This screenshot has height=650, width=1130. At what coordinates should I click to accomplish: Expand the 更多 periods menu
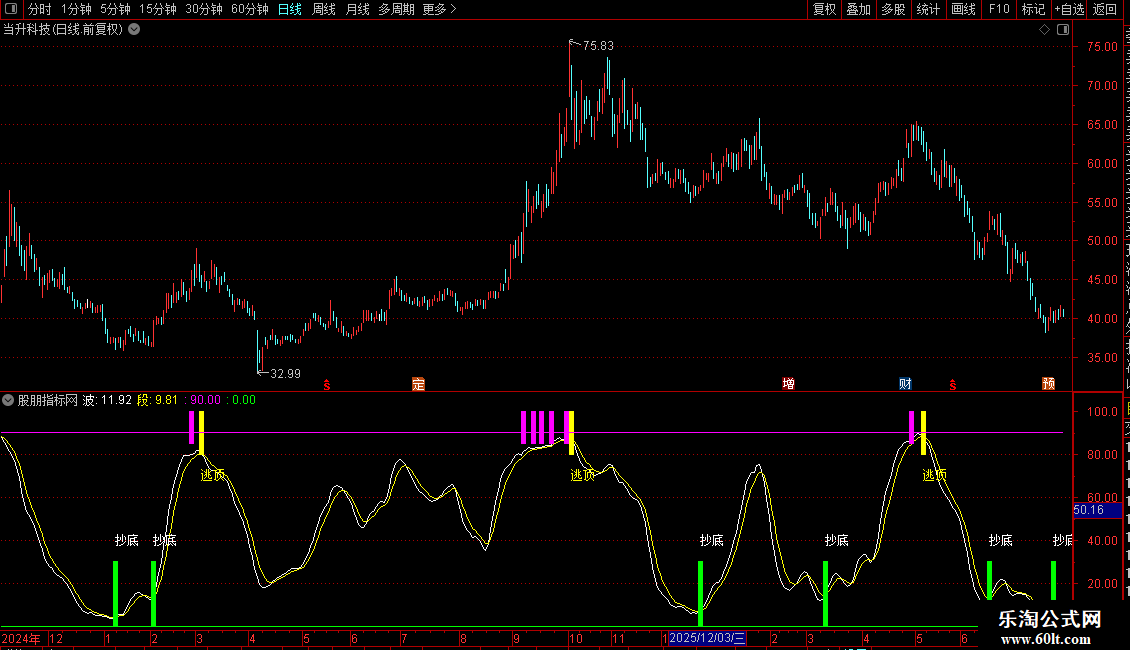(440, 9)
